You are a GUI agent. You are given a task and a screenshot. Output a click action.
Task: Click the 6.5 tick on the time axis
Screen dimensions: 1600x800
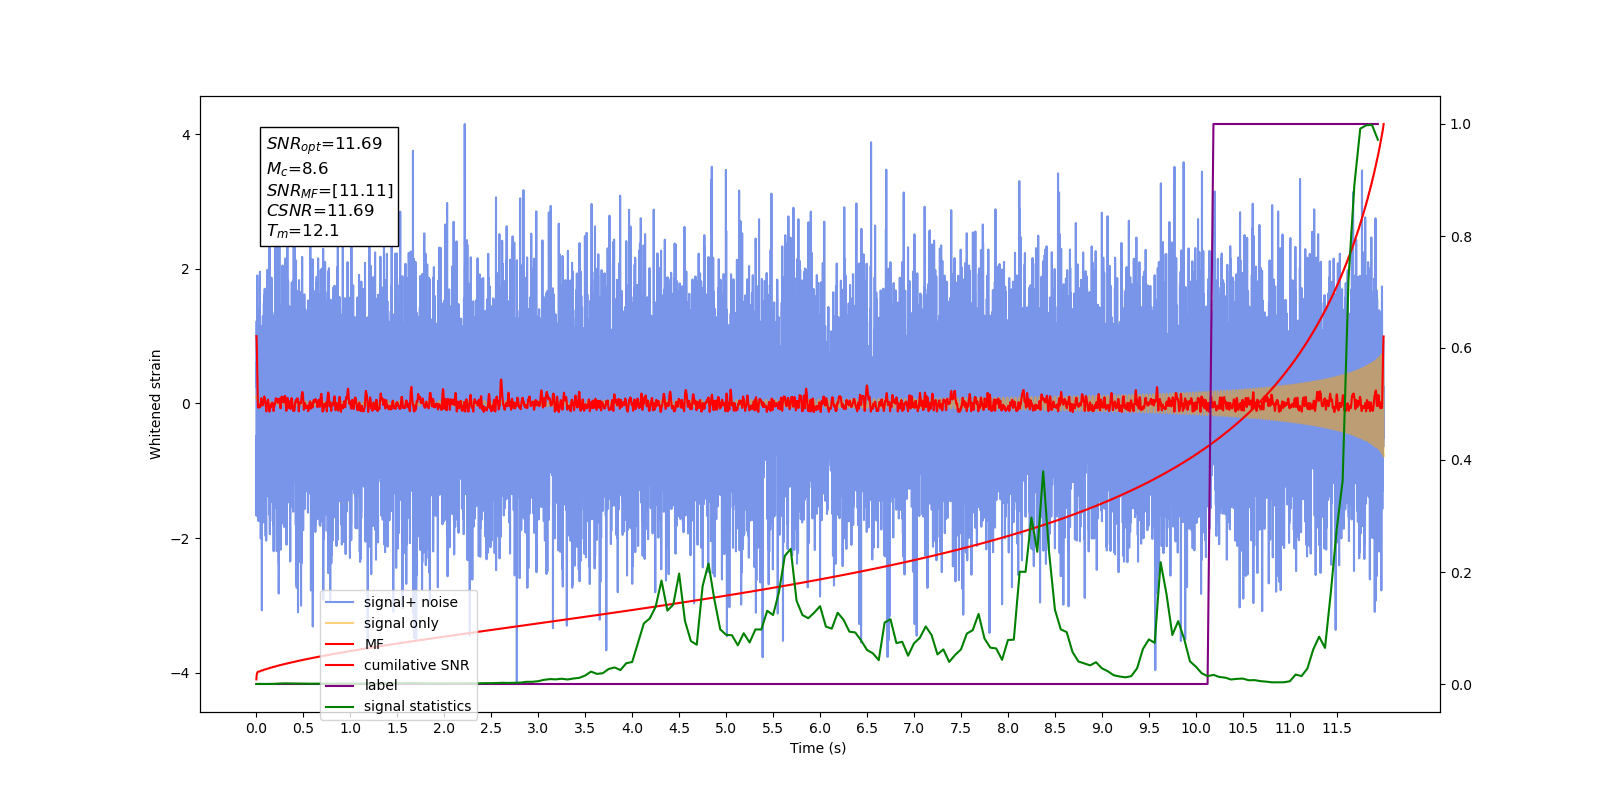tap(867, 728)
